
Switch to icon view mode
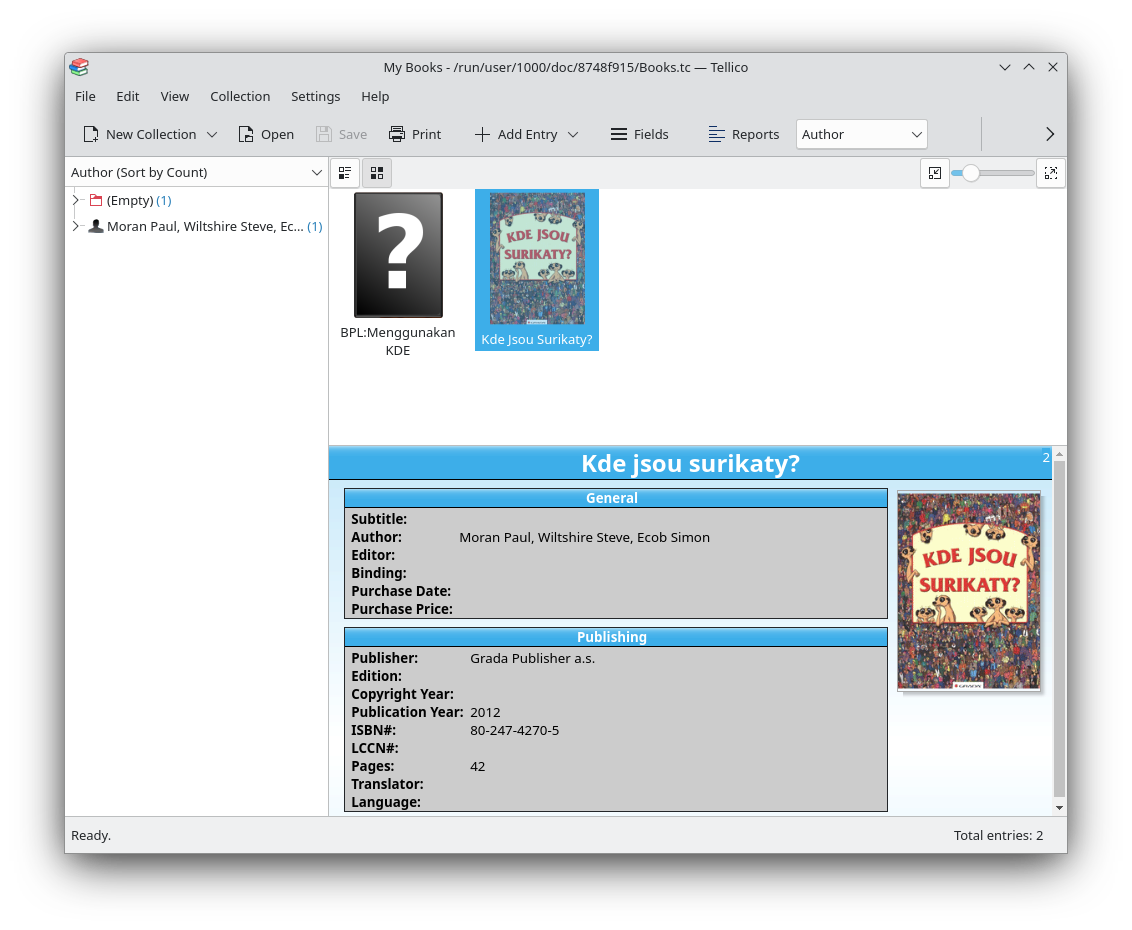[377, 173]
